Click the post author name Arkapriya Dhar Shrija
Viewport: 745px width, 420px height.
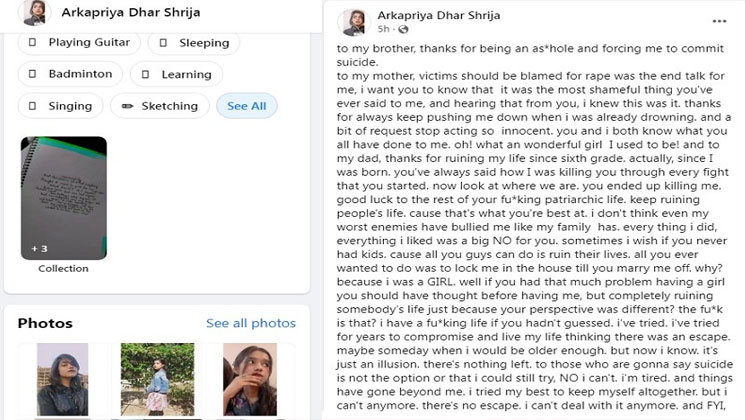(x=439, y=15)
